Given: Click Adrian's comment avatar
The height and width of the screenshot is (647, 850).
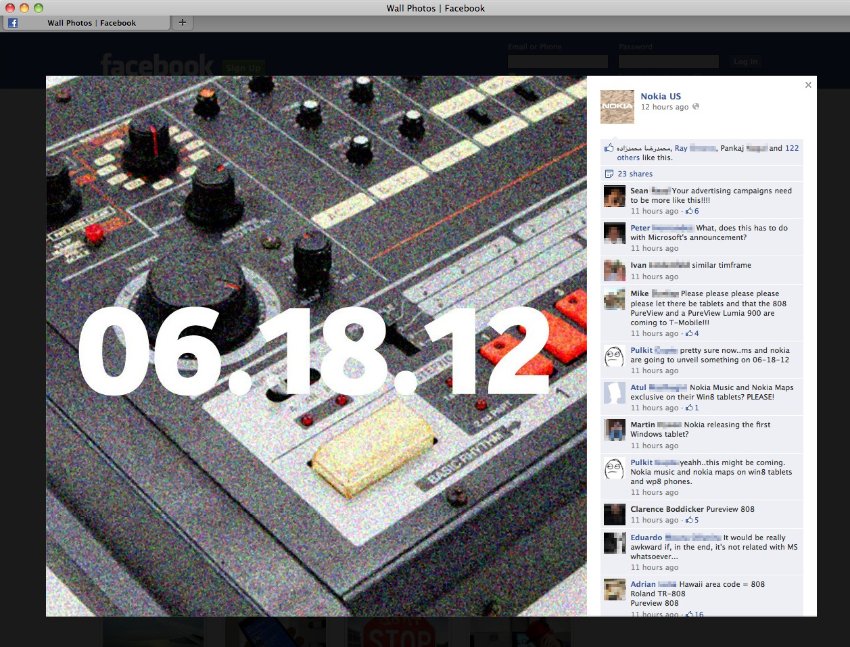Looking at the screenshot, I should click(615, 590).
